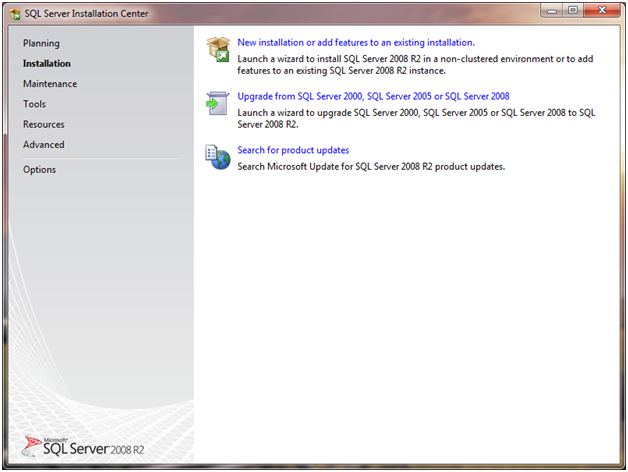628x472 pixels.
Task: Click the 'Search Microsoft Update for SQL Server' description
Action: pyautogui.click(x=371, y=166)
